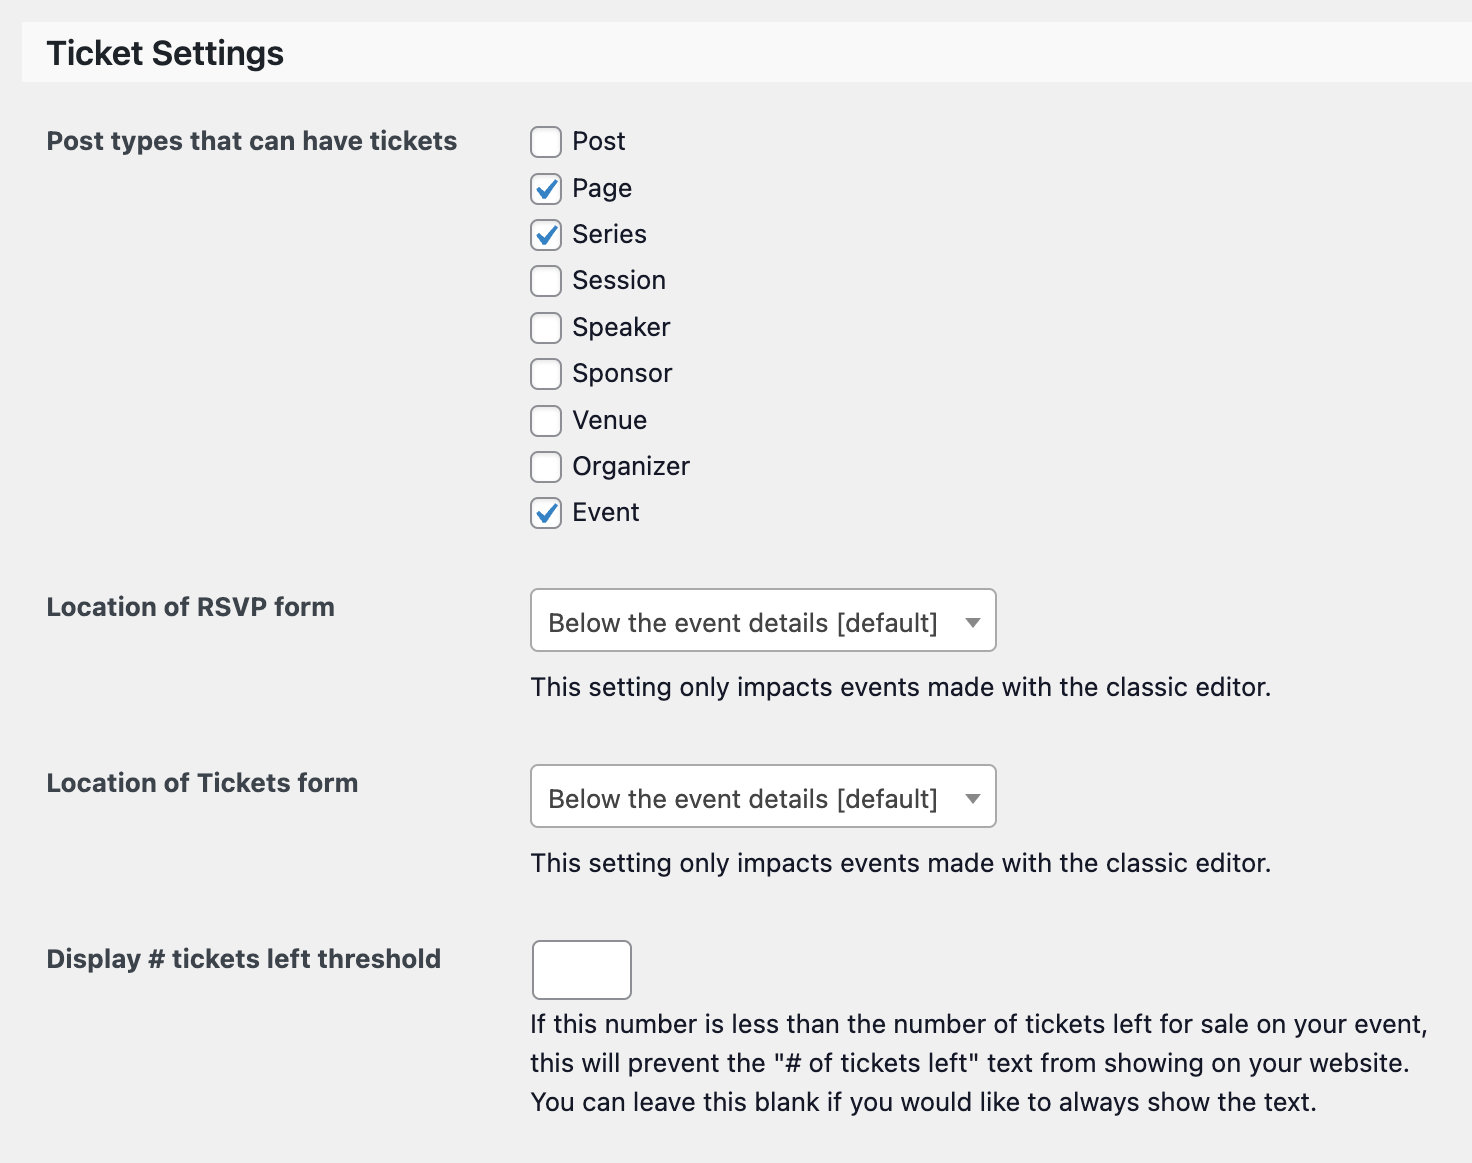Click the Venue label text
The width and height of the screenshot is (1472, 1163).
(609, 420)
